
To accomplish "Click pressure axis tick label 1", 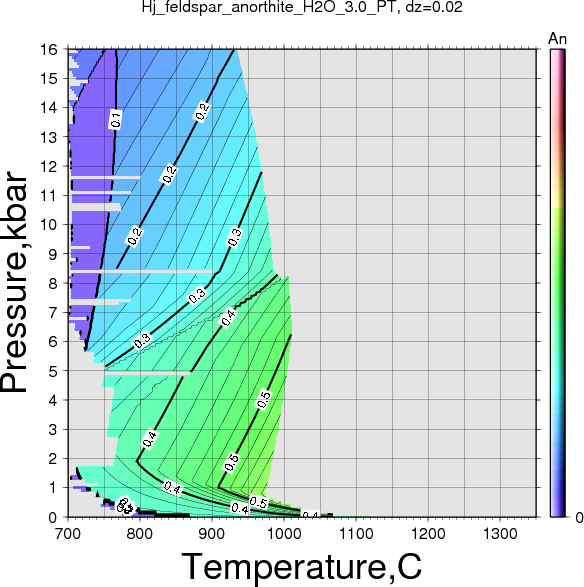I will (54, 488).
